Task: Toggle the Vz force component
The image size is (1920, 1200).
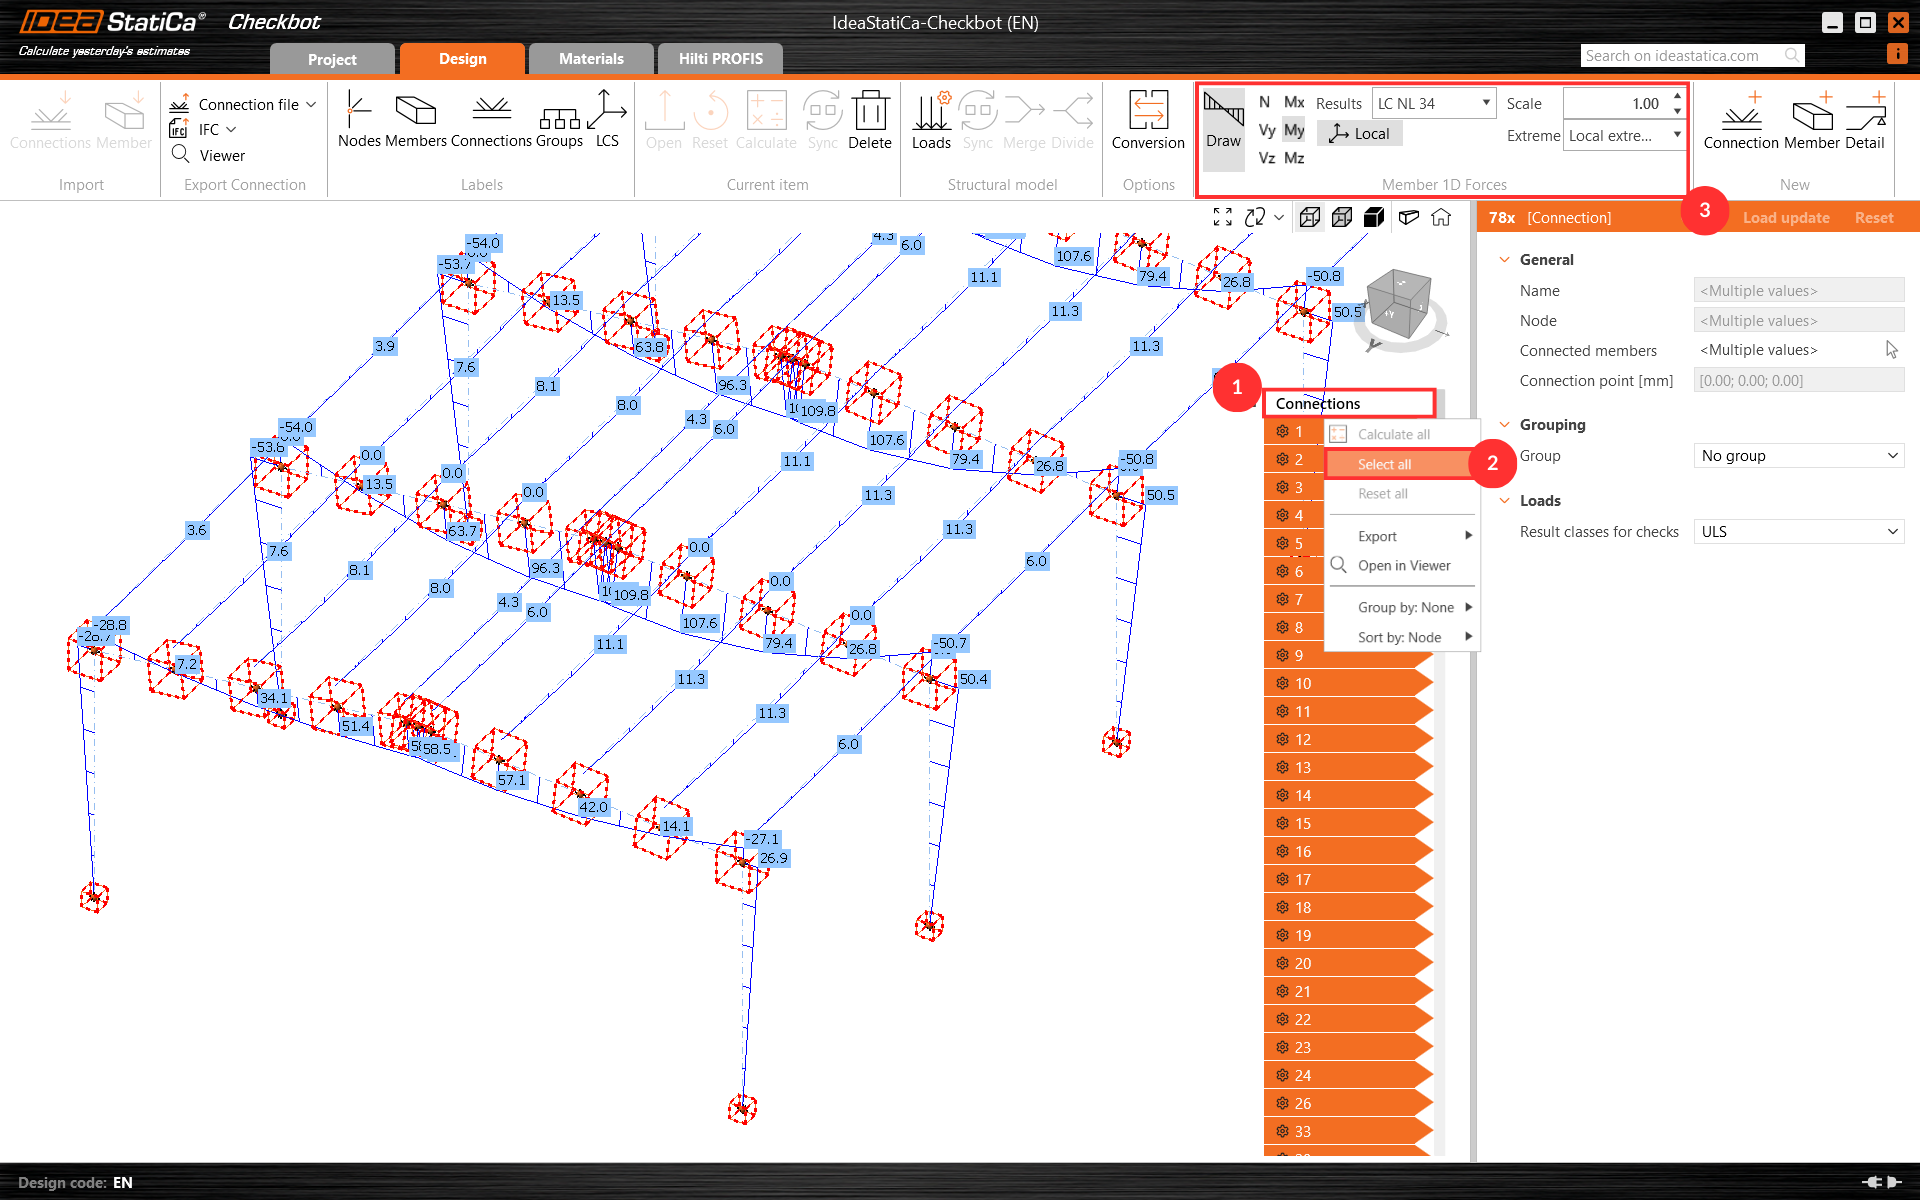Action: pyautogui.click(x=1265, y=157)
